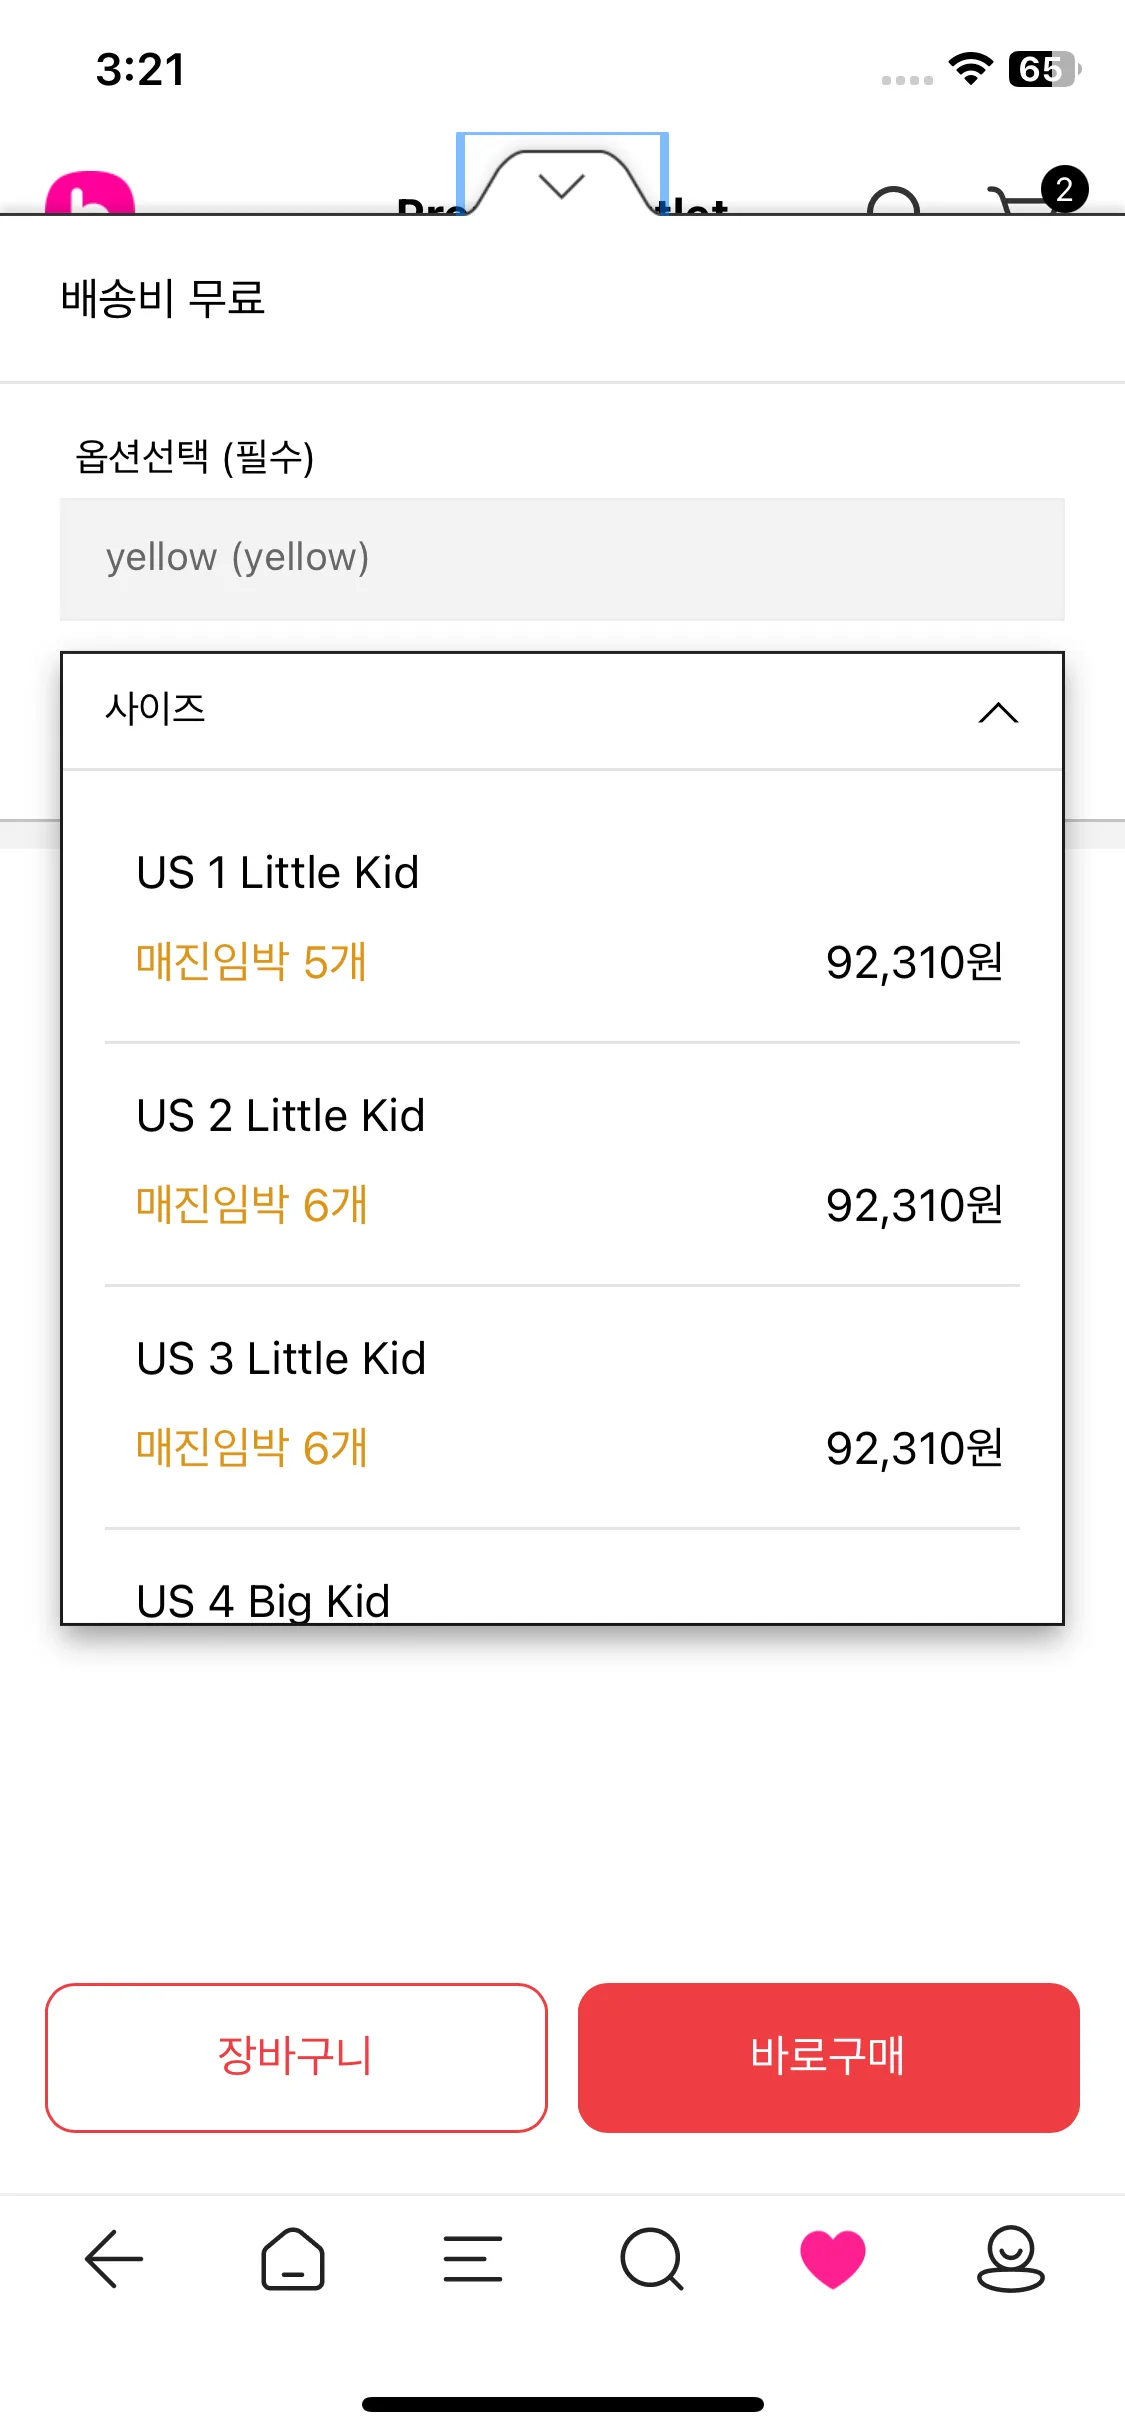1125x2436 pixels.
Task: Add to cart with 장바구니 button
Action: pyautogui.click(x=296, y=2057)
